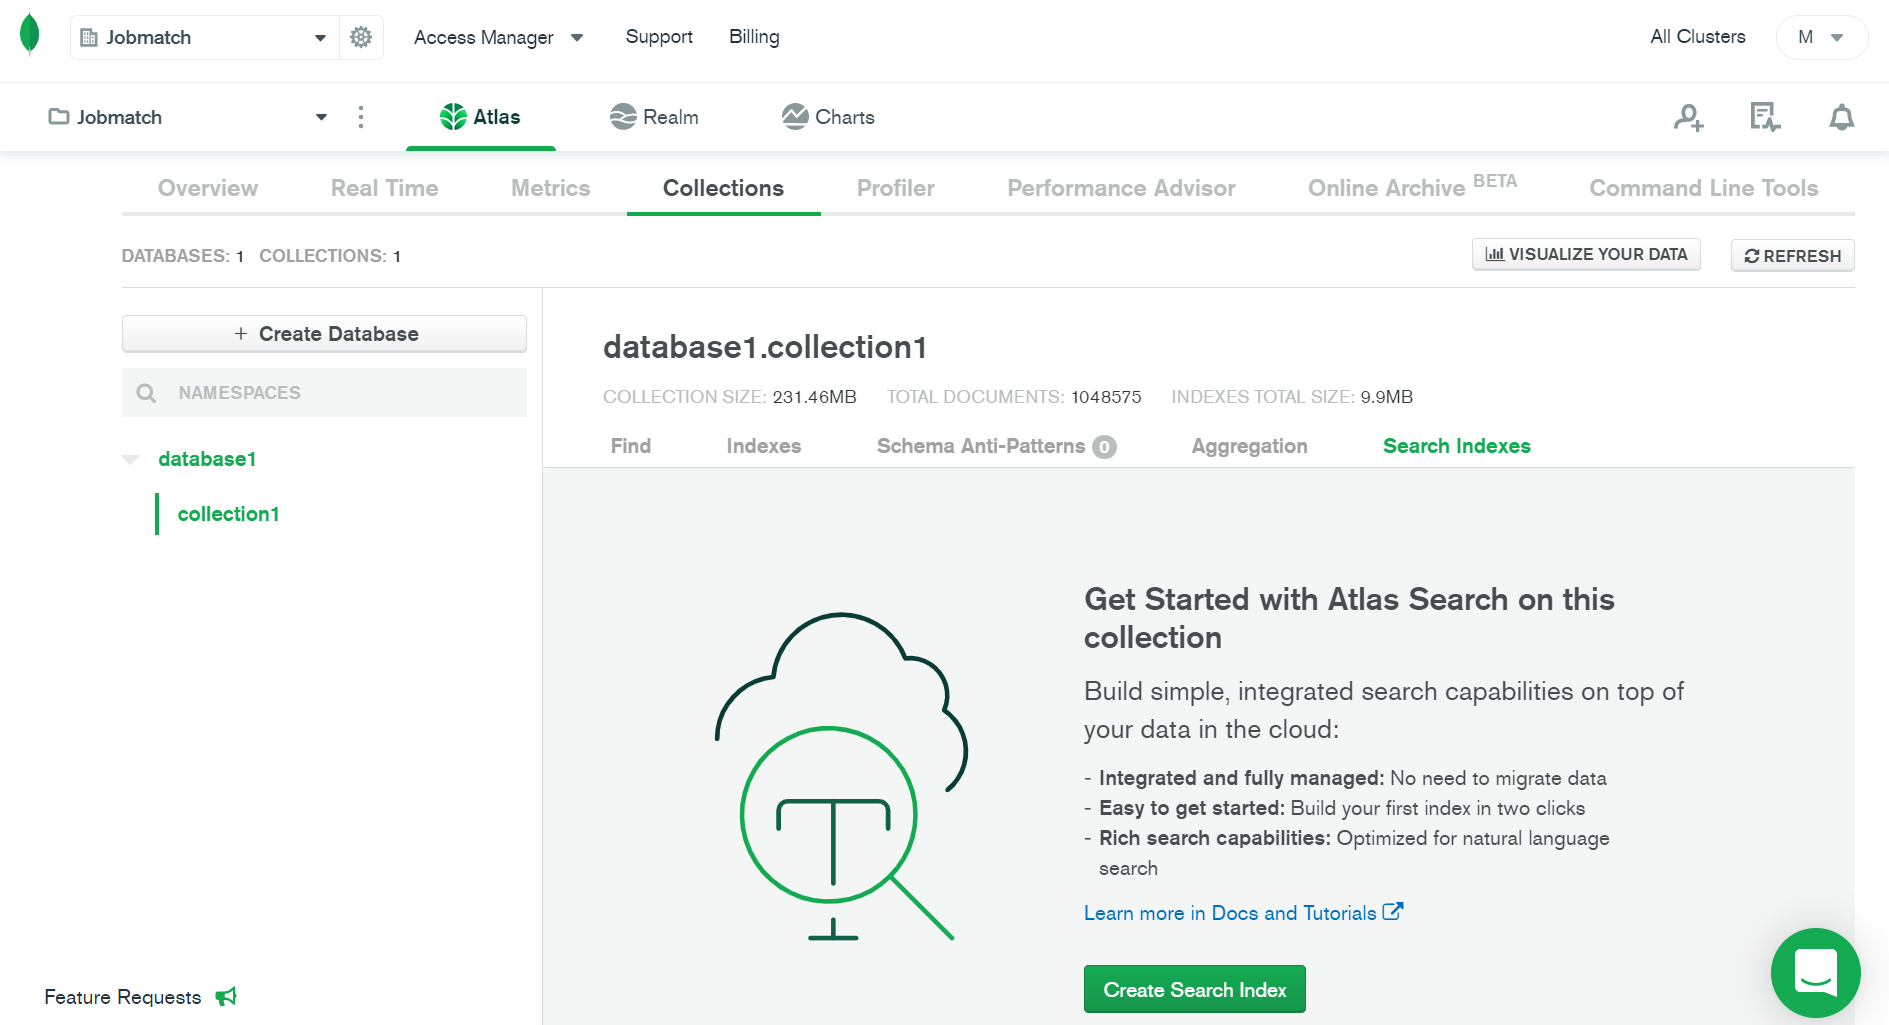Open the Command Line Tools tab

click(1704, 188)
